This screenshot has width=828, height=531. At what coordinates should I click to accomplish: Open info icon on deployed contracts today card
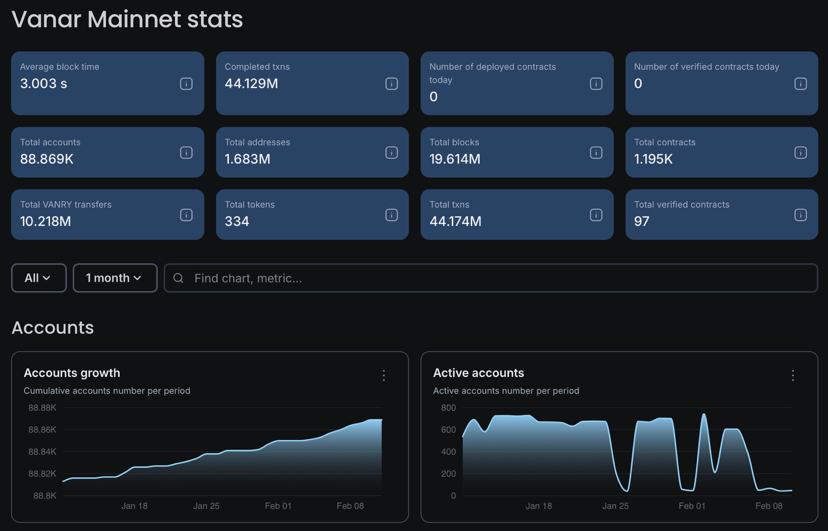596,84
